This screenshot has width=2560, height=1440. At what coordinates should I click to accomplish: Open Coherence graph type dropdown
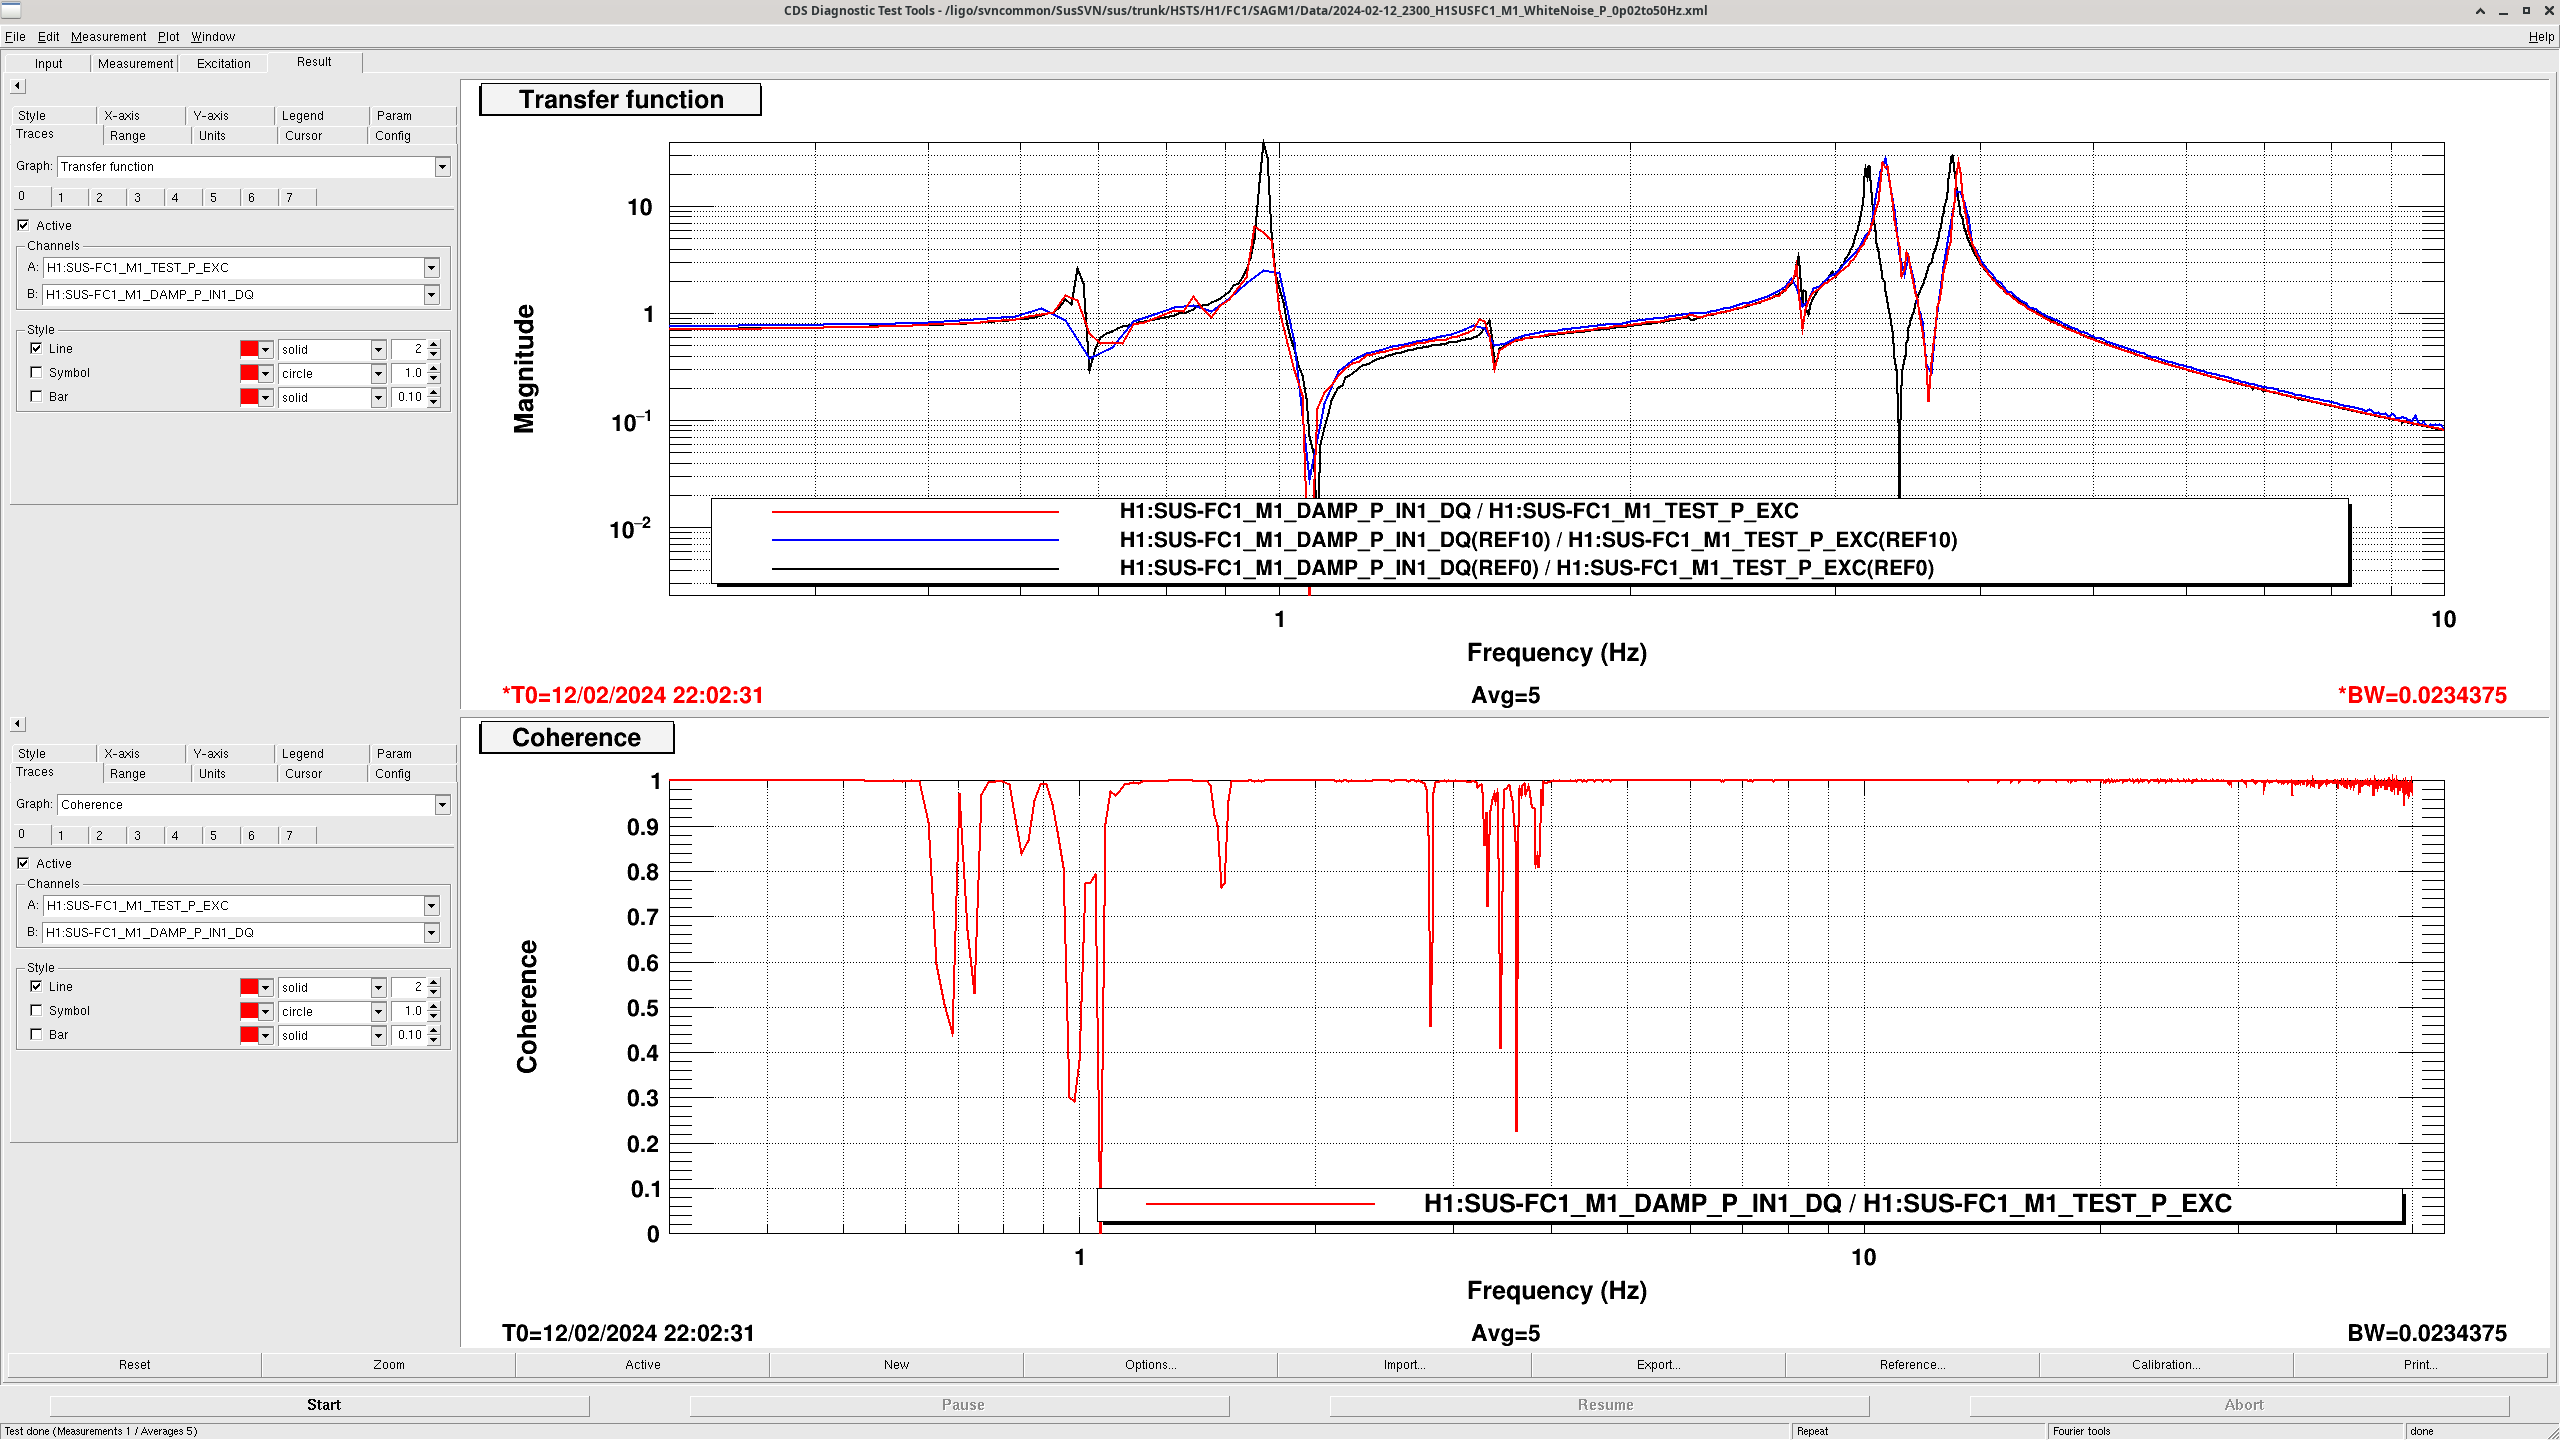click(442, 805)
